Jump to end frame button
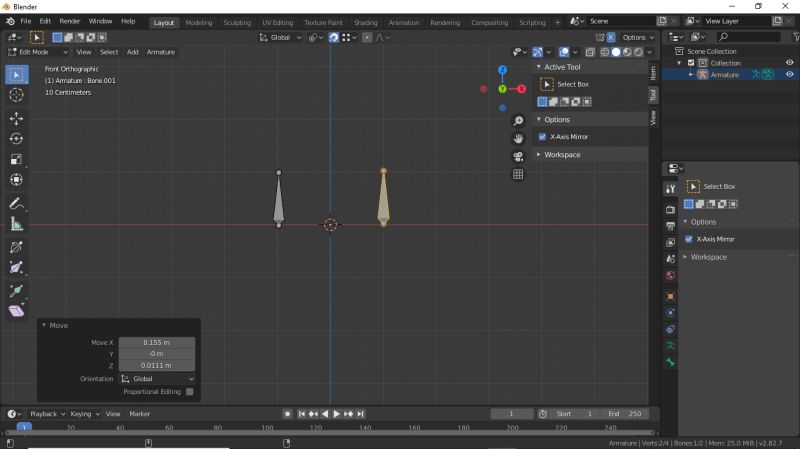 (360, 414)
